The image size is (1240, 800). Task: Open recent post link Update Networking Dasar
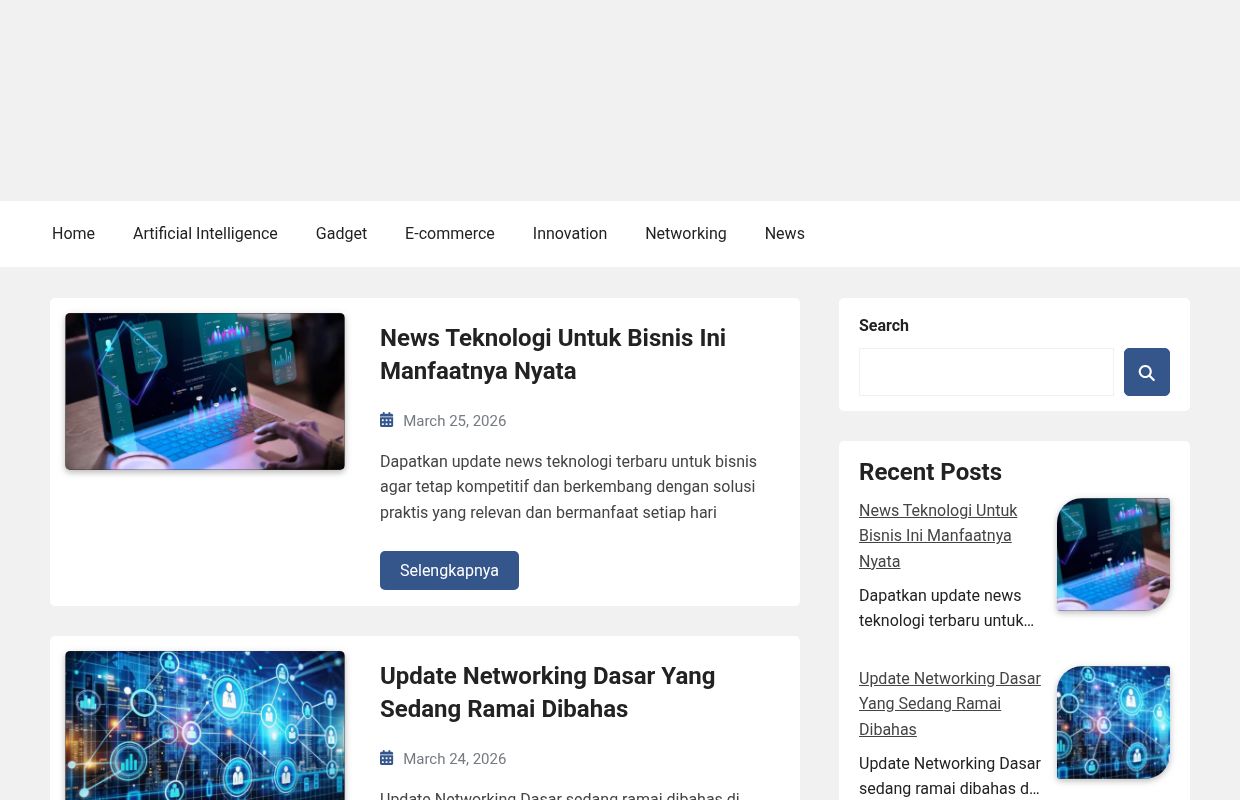coord(950,704)
